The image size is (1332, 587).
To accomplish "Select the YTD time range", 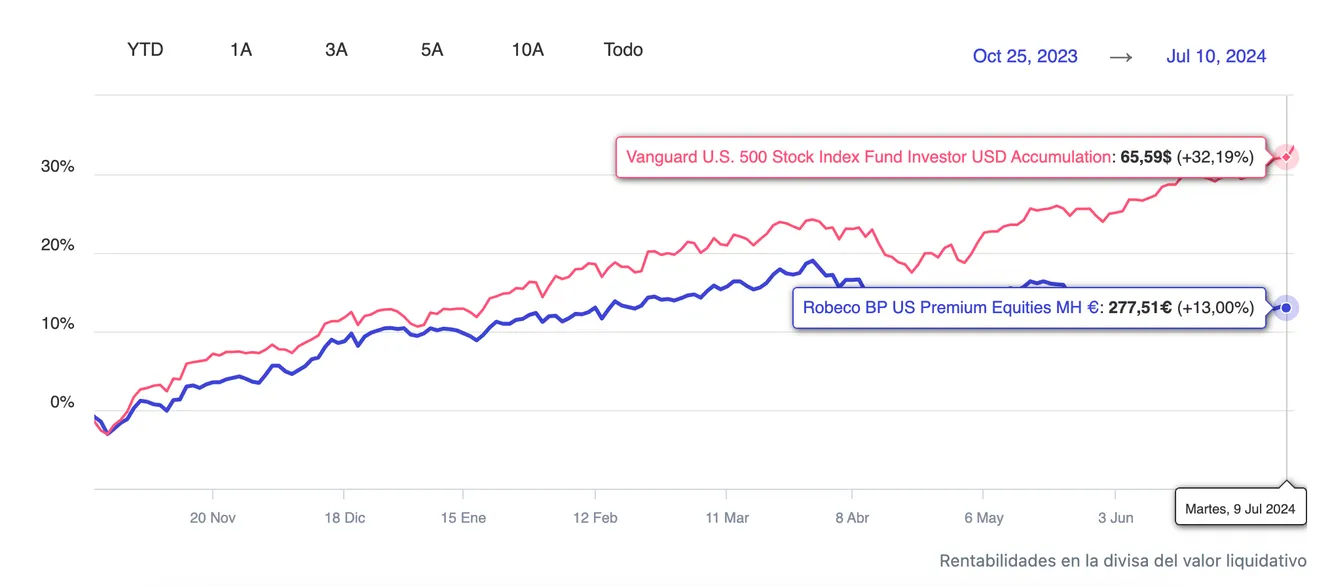I will [145, 50].
